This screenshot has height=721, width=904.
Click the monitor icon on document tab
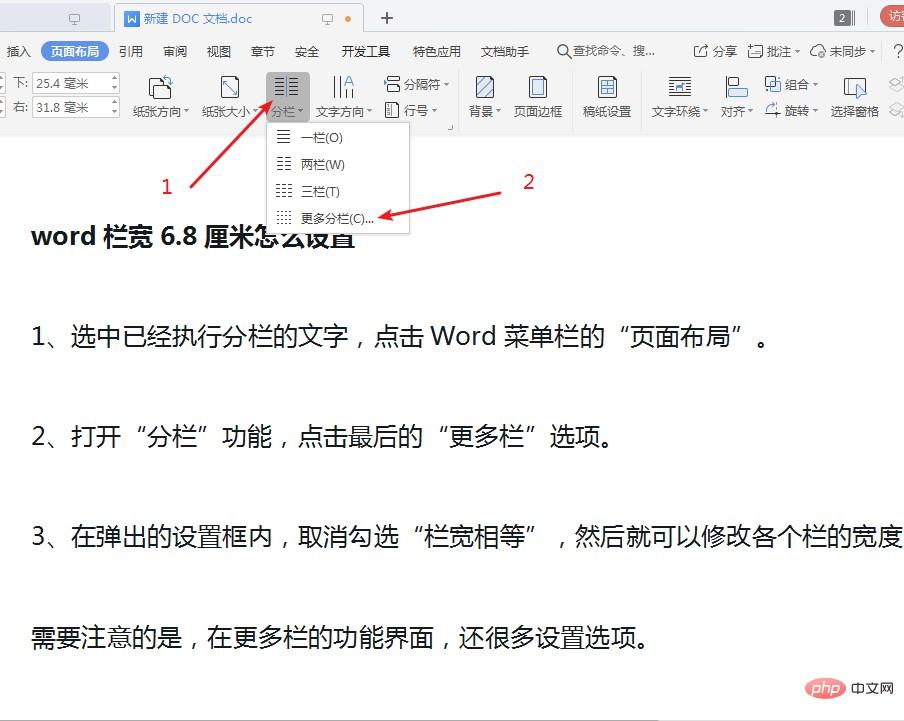[x=327, y=19]
